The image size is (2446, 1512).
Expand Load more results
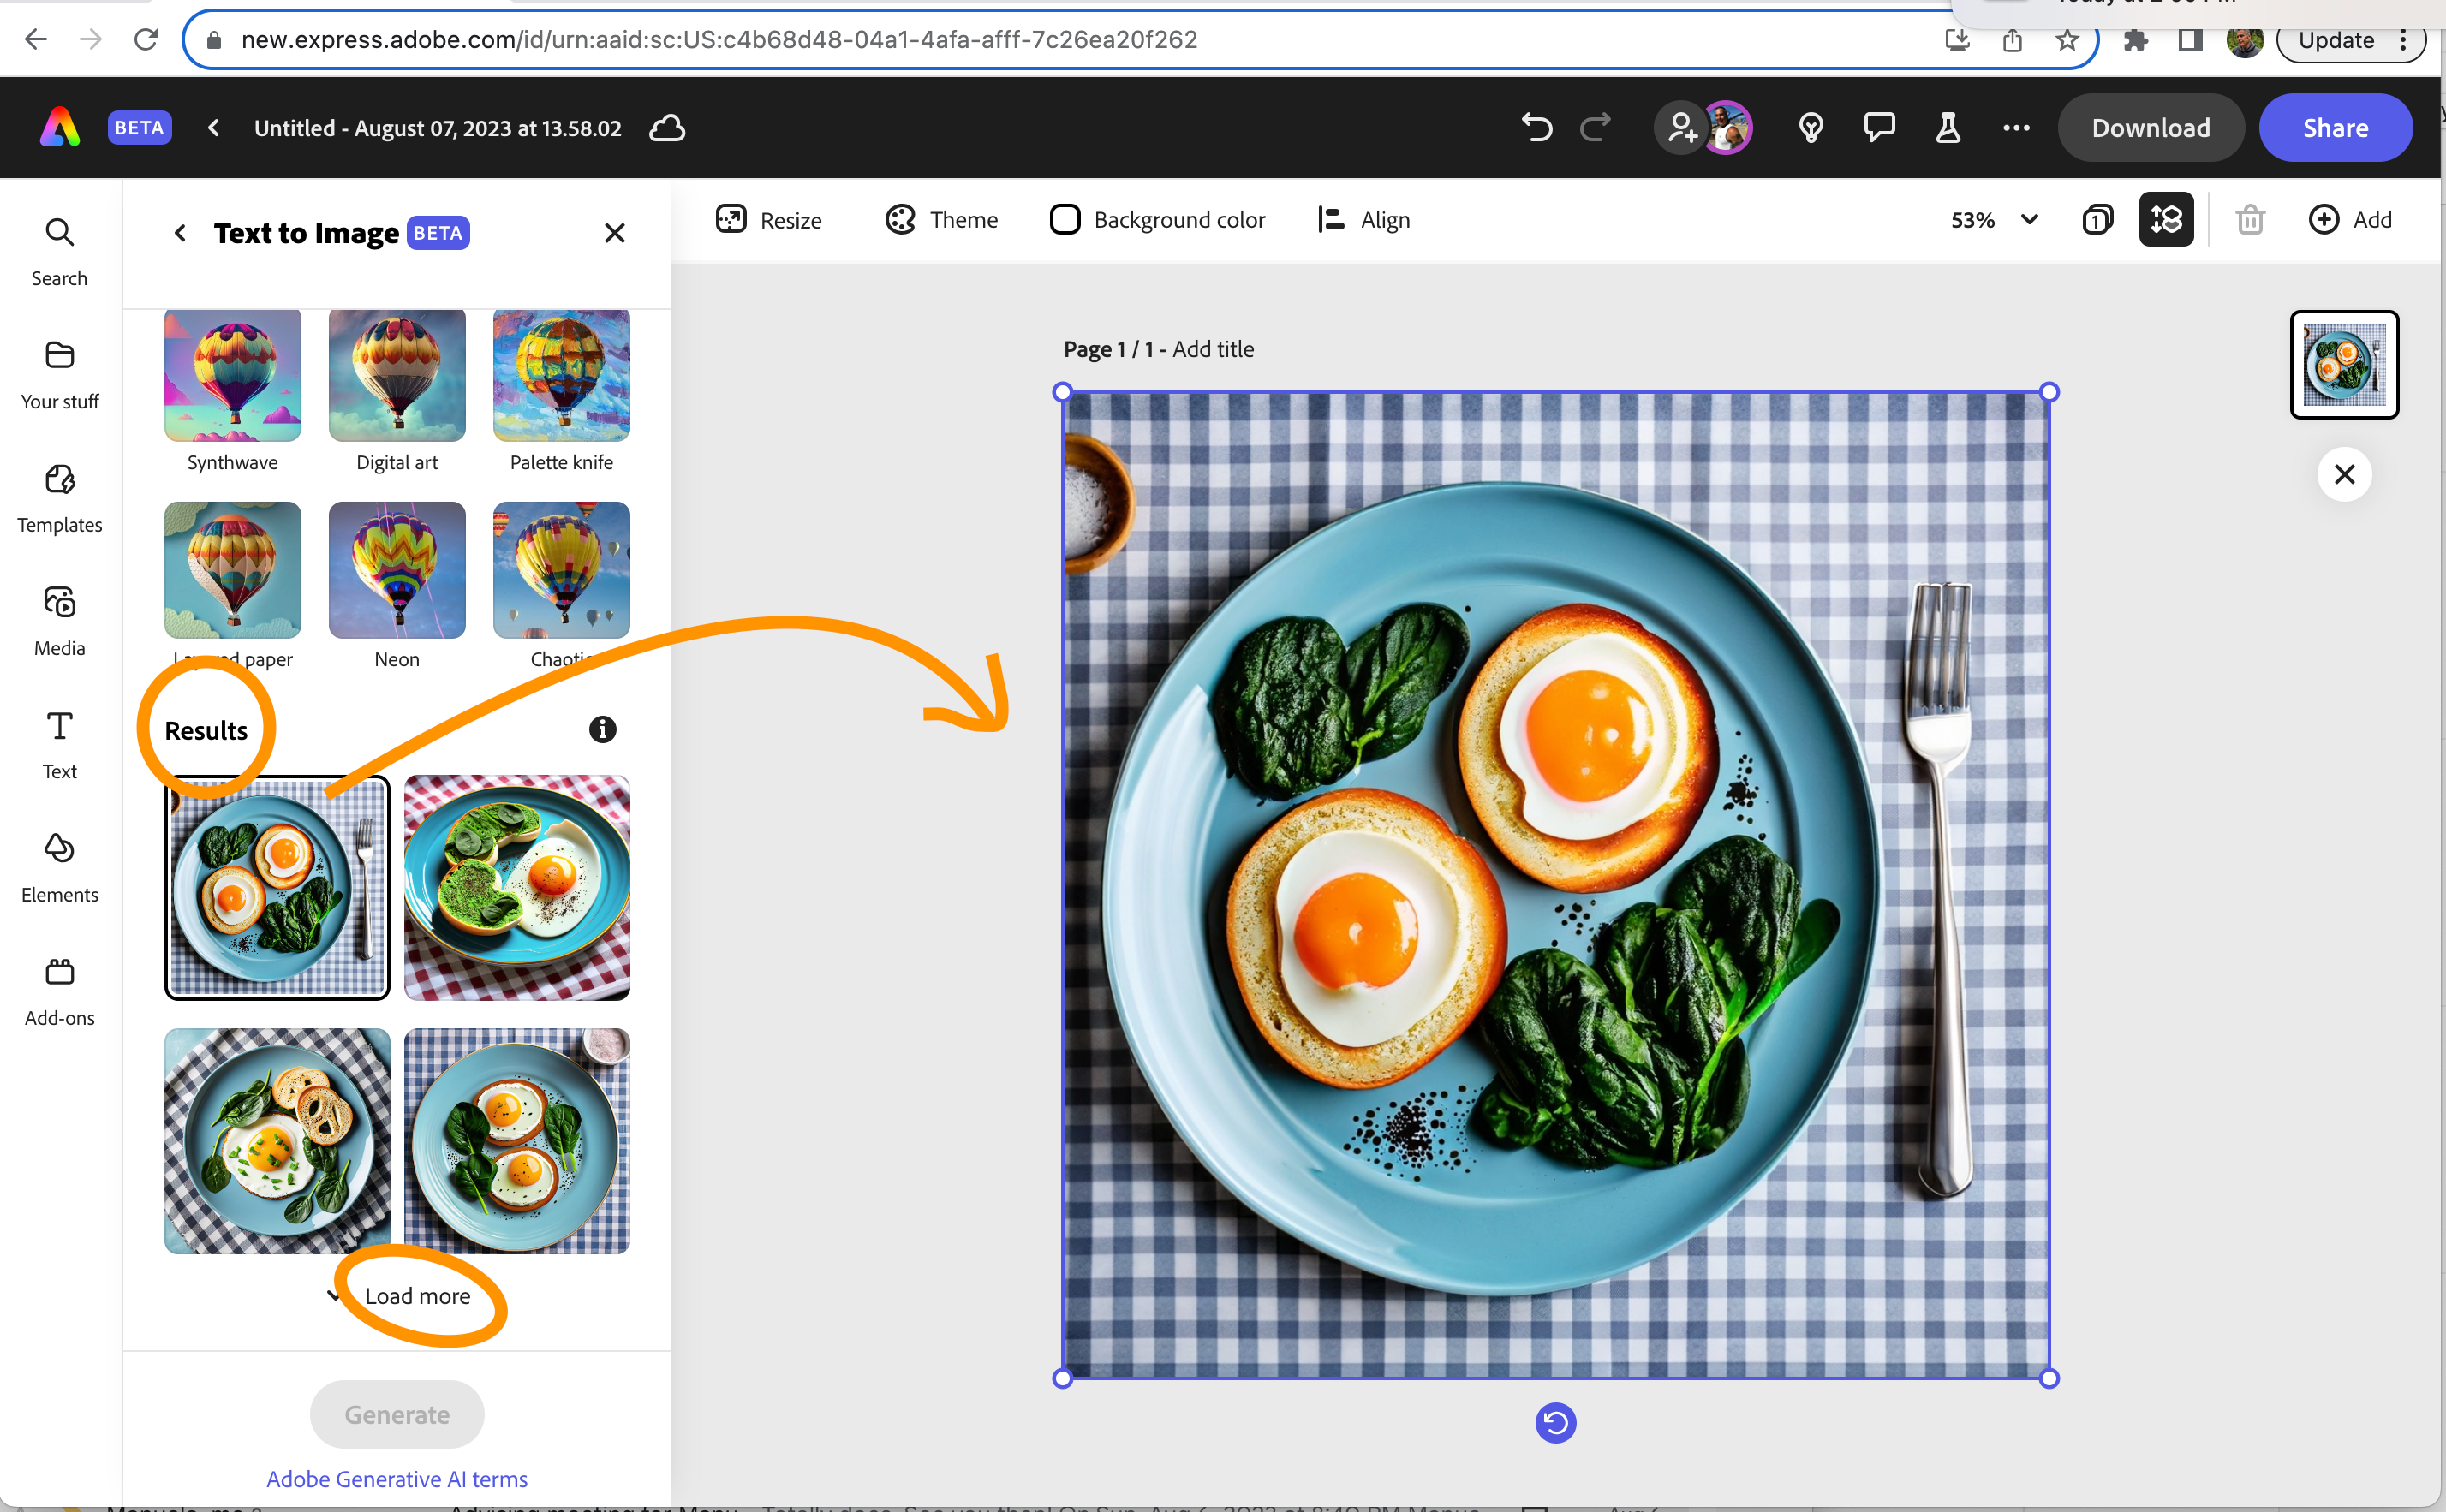tap(416, 1296)
